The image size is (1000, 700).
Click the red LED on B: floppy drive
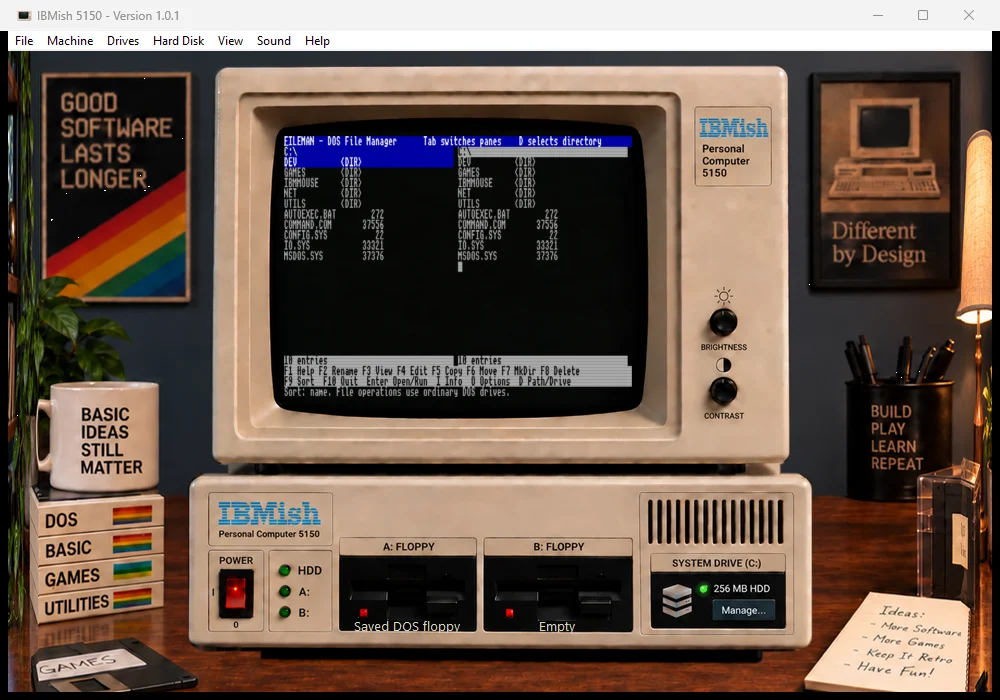tap(510, 613)
